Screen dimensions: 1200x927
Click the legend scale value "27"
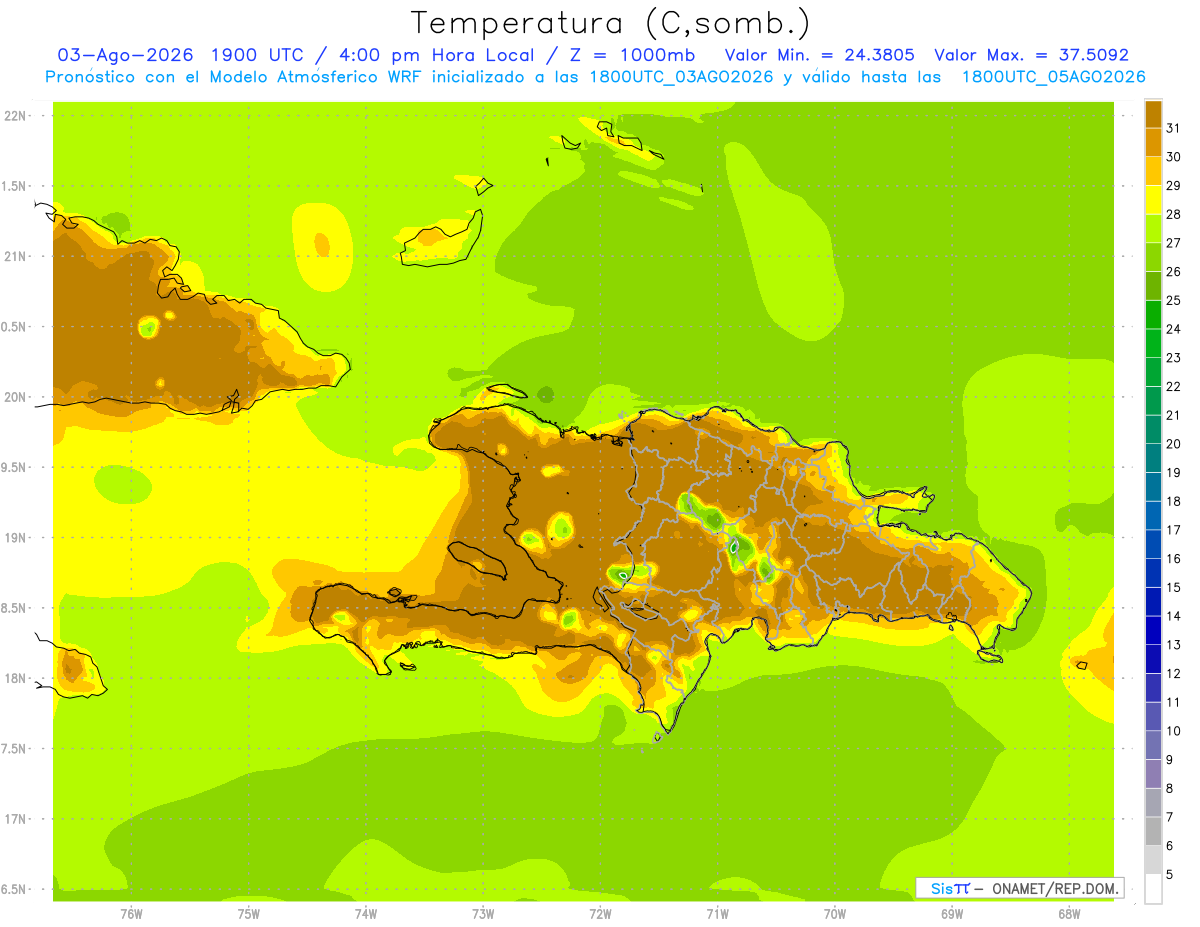coord(1174,243)
